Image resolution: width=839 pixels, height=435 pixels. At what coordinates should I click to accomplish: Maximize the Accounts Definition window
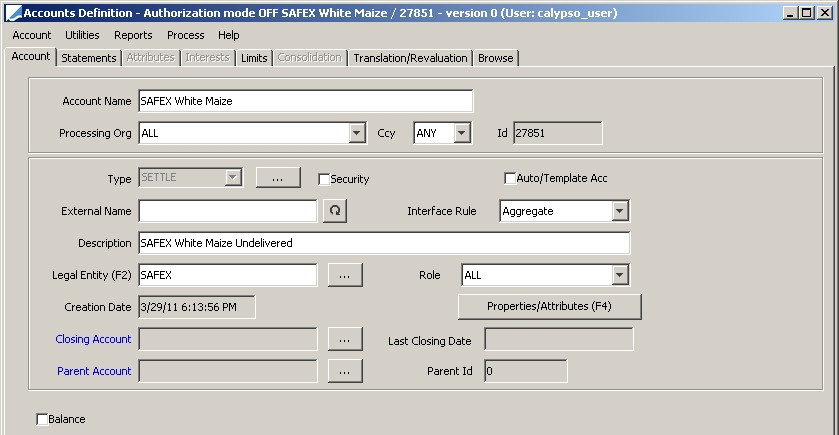[807, 13]
